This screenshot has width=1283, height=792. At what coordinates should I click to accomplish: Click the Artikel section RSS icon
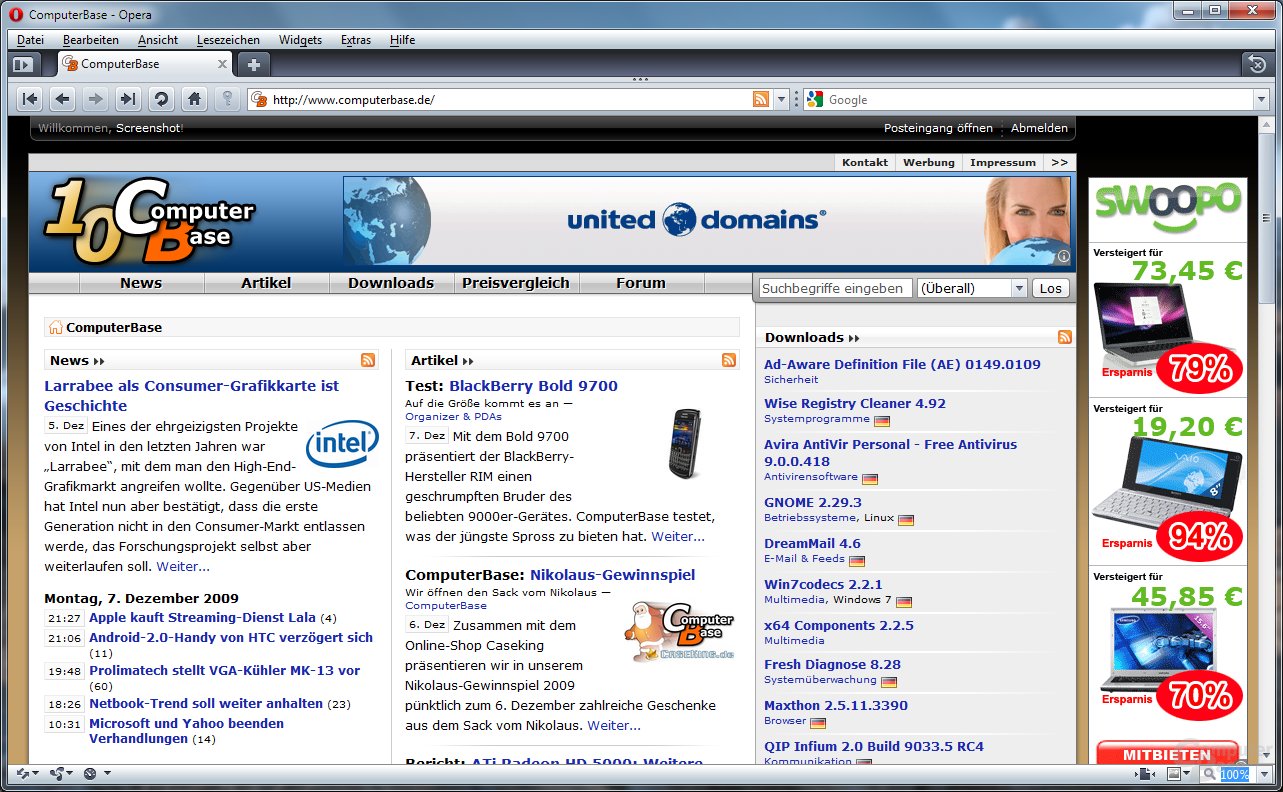(x=729, y=360)
